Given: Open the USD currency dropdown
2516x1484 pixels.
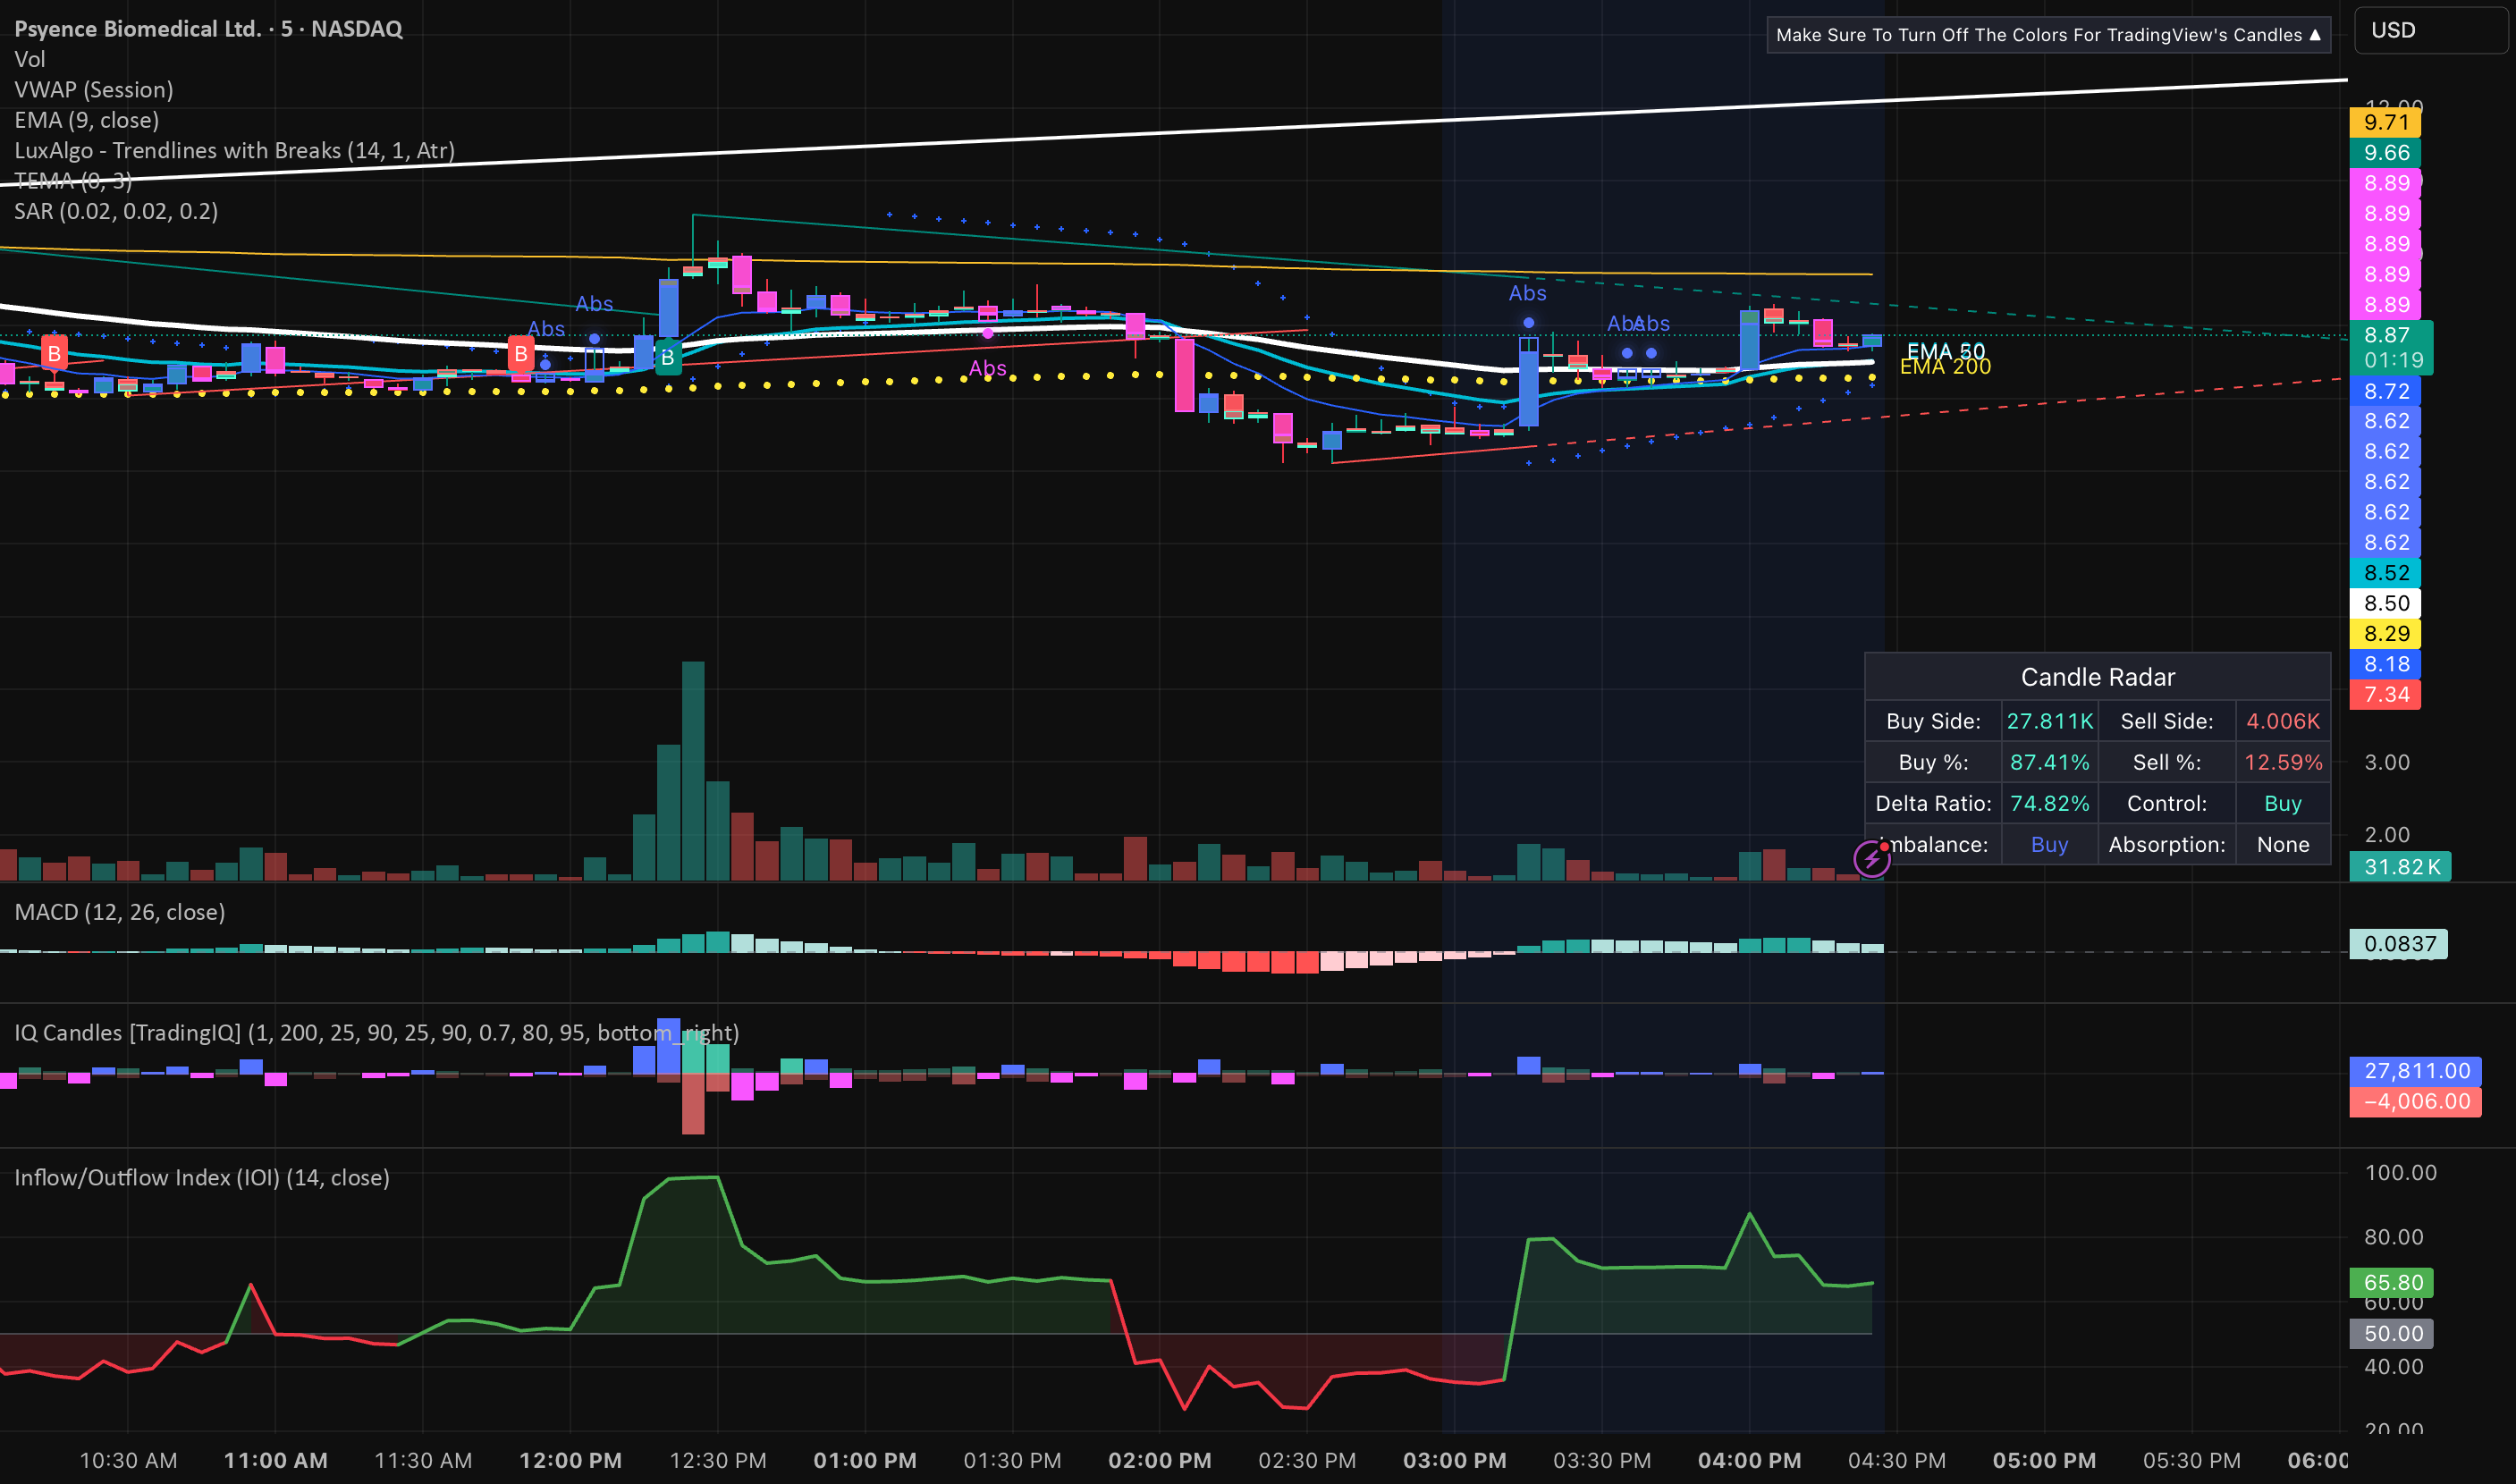Looking at the screenshot, I should (x=2432, y=30).
